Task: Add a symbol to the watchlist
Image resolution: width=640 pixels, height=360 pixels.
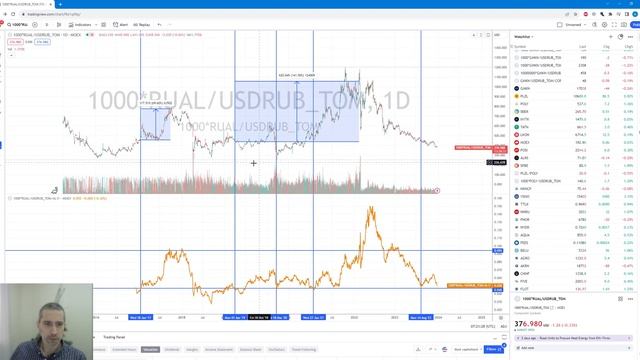Action: pos(611,37)
